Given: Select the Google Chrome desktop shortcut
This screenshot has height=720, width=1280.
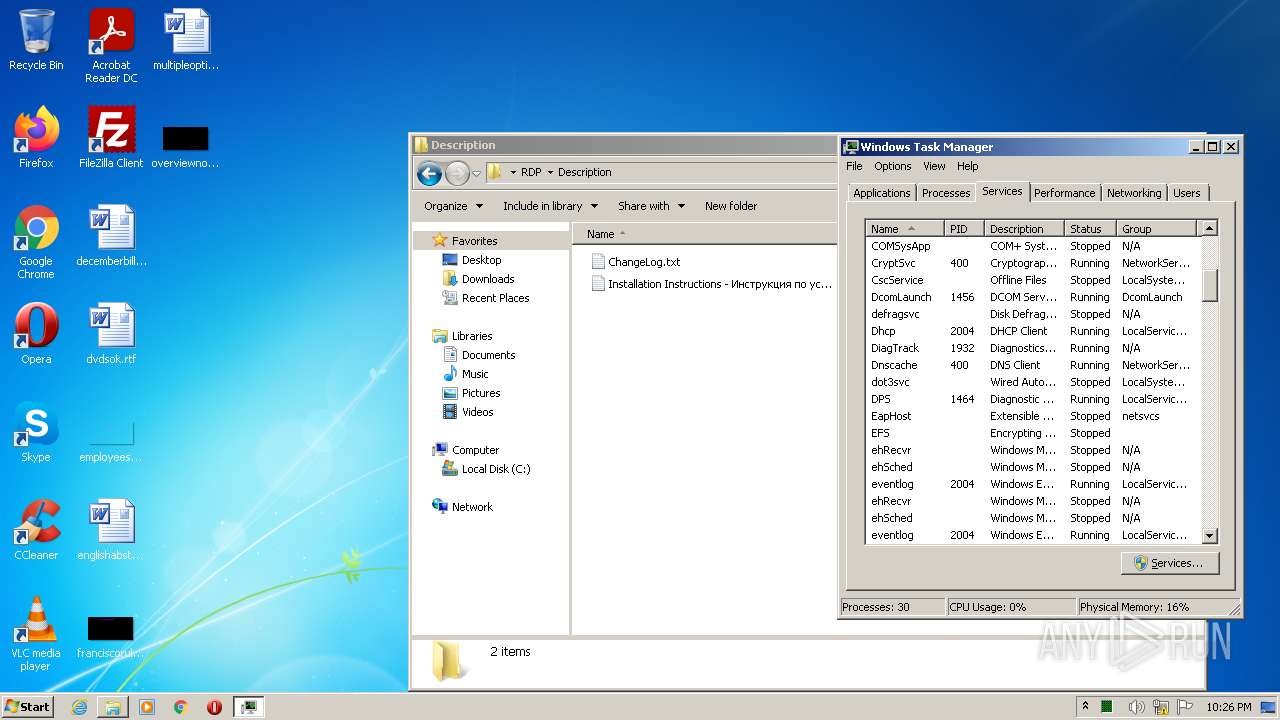Looking at the screenshot, I should click(36, 242).
